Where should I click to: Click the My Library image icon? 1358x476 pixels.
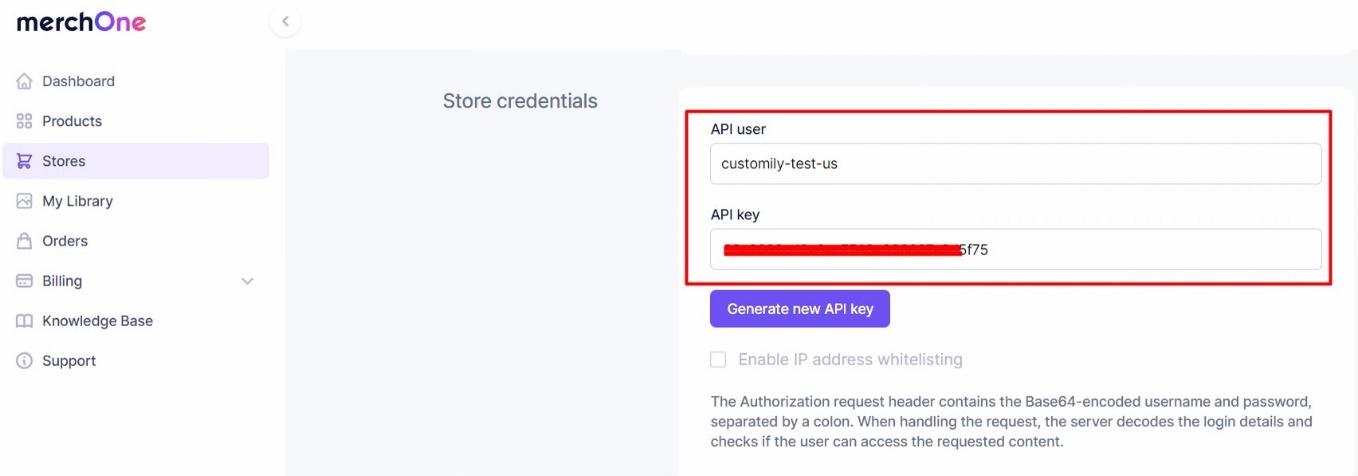[x=24, y=201]
